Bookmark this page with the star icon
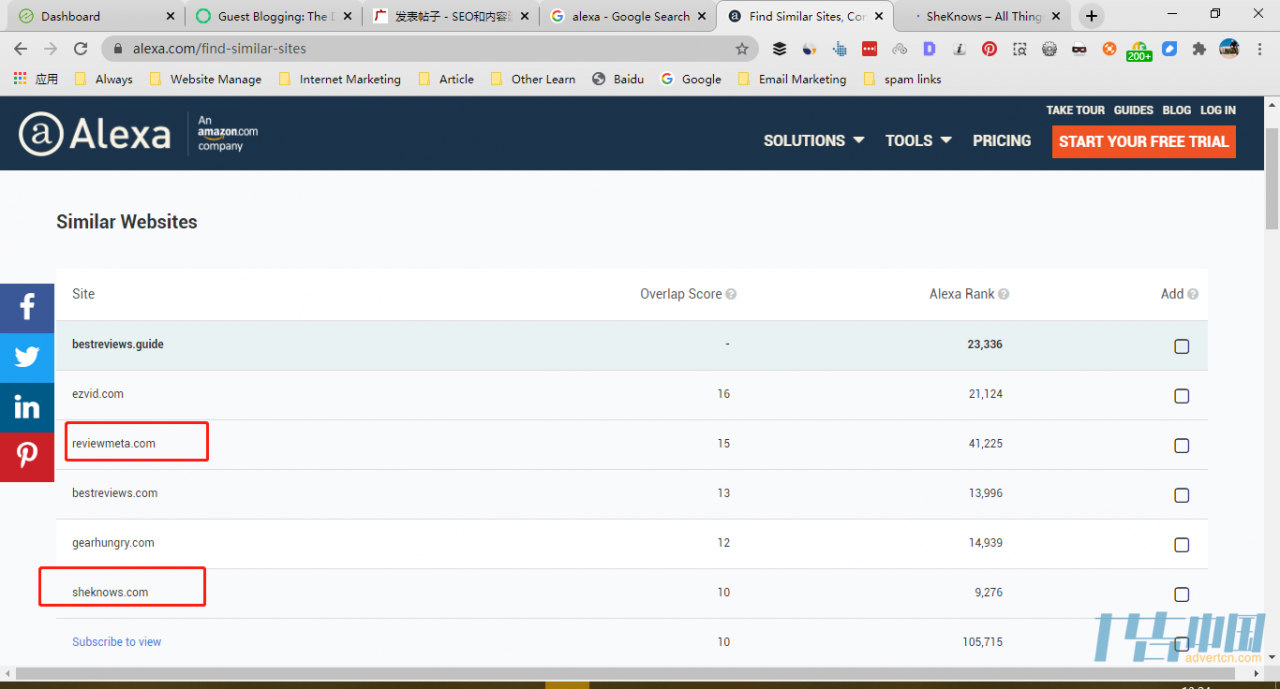 coord(742,48)
